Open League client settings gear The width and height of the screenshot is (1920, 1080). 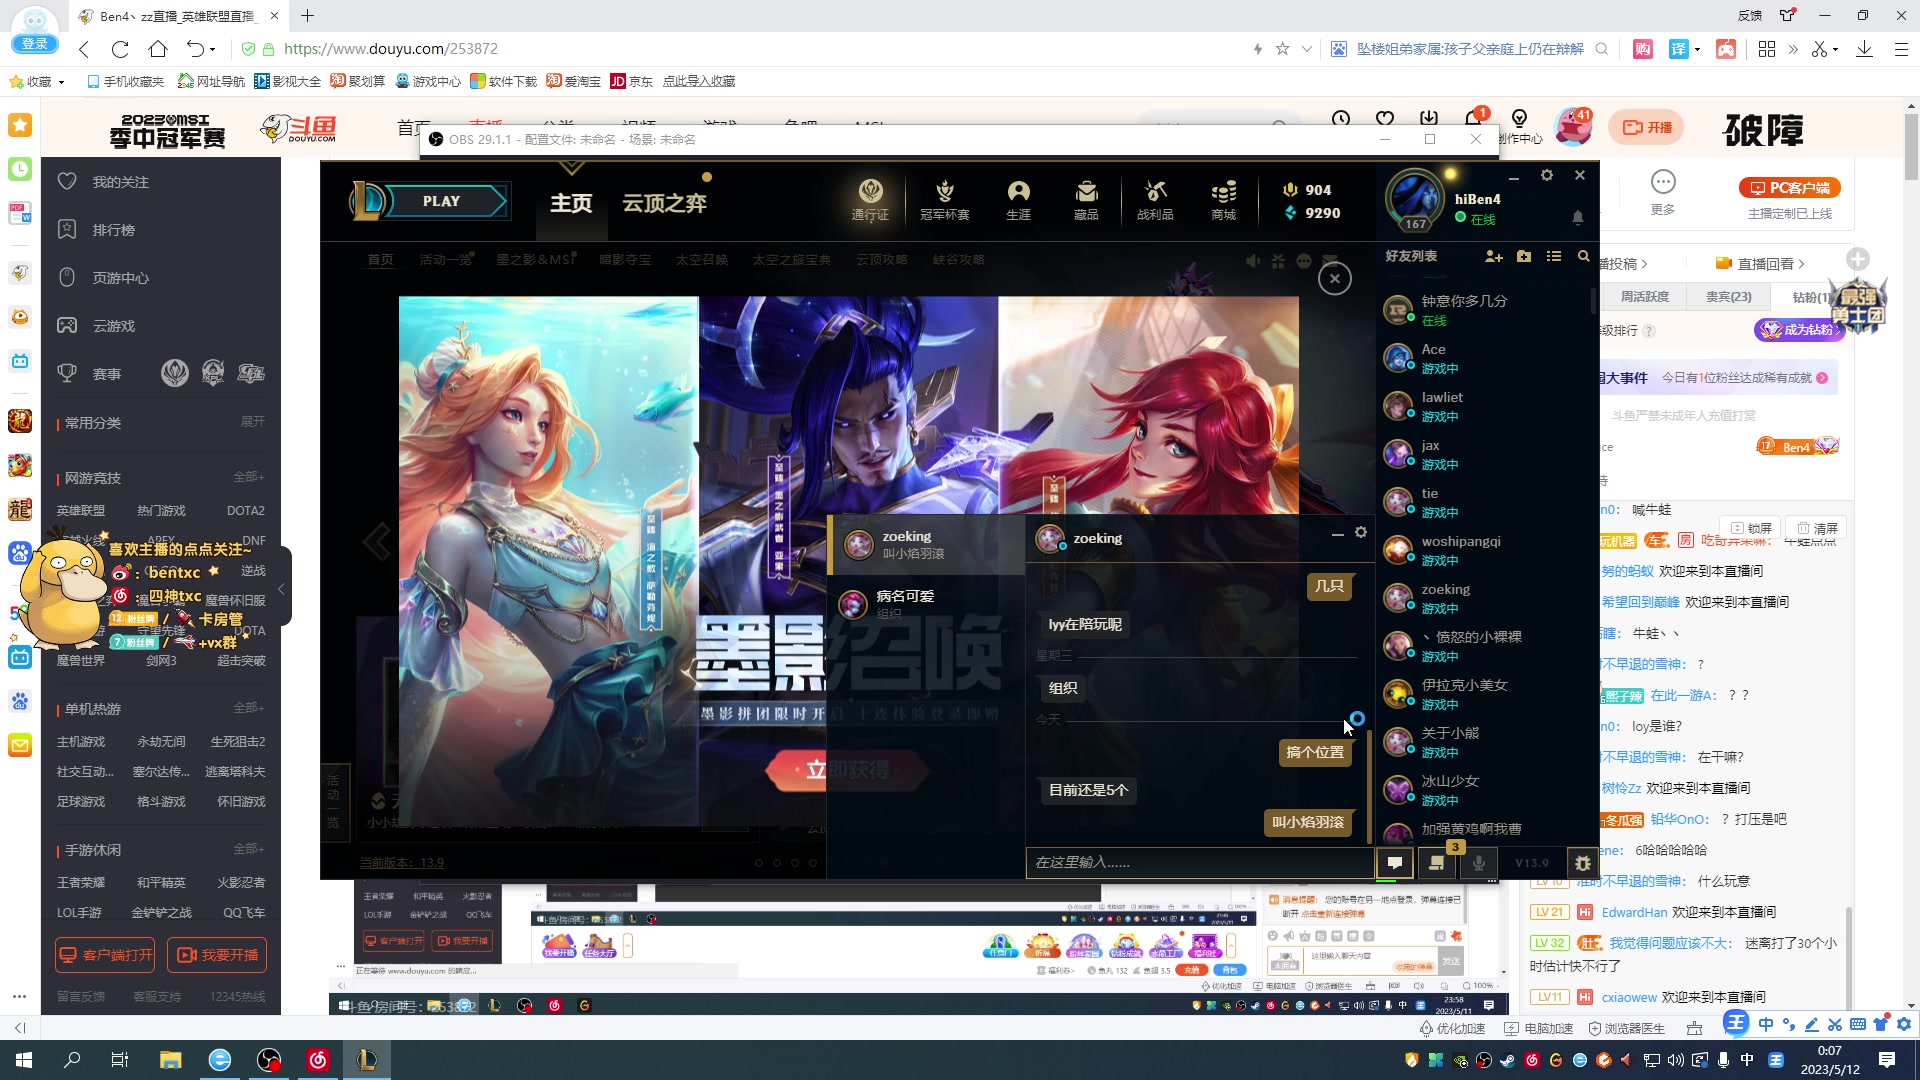pos(1547,175)
